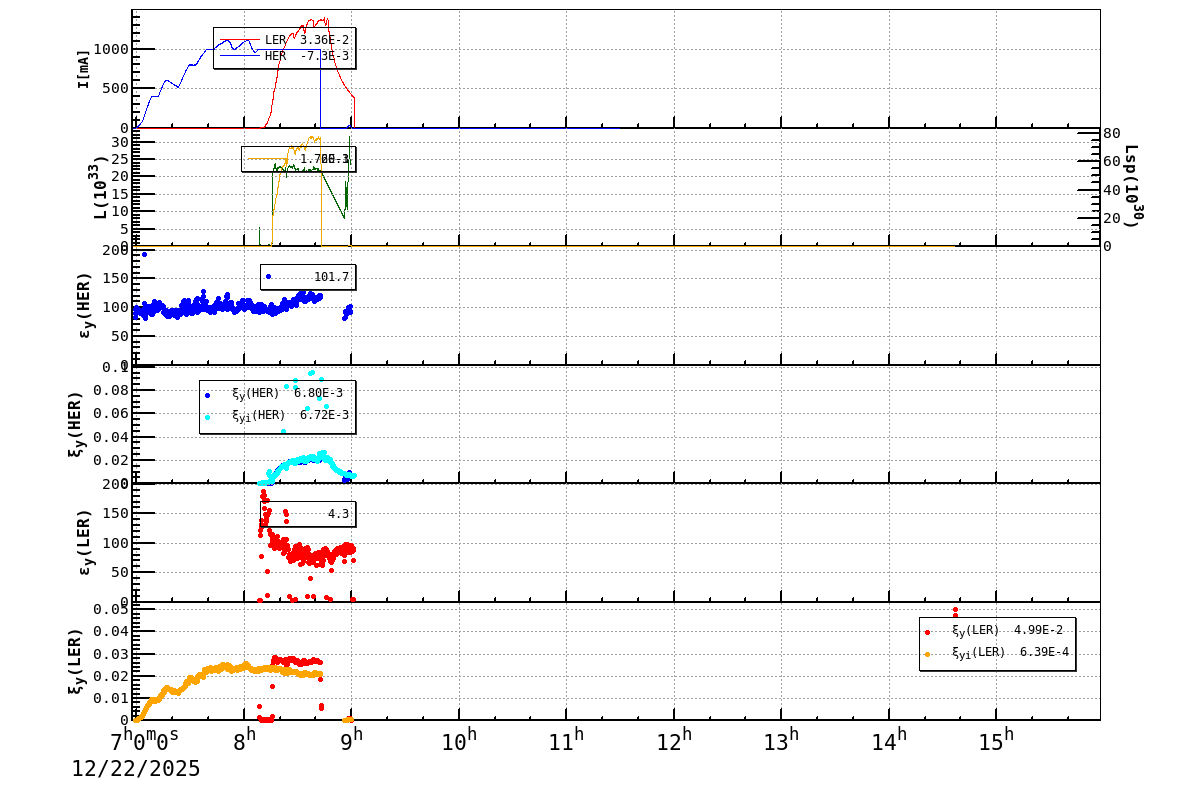Click the 0.04 tick on ξy(LER) axis
This screenshot has width=1200, height=798.
[x=110, y=631]
